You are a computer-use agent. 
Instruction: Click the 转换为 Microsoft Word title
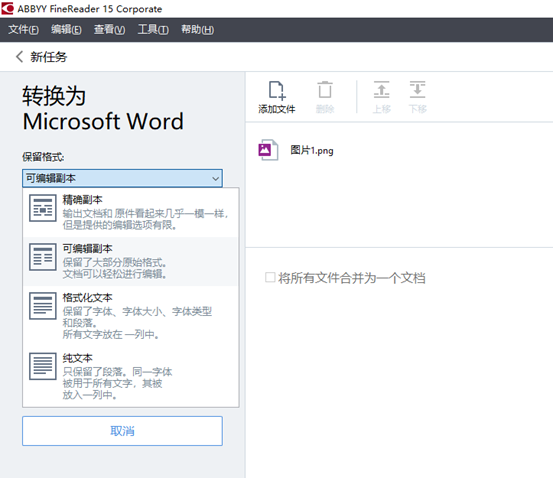pos(103,109)
